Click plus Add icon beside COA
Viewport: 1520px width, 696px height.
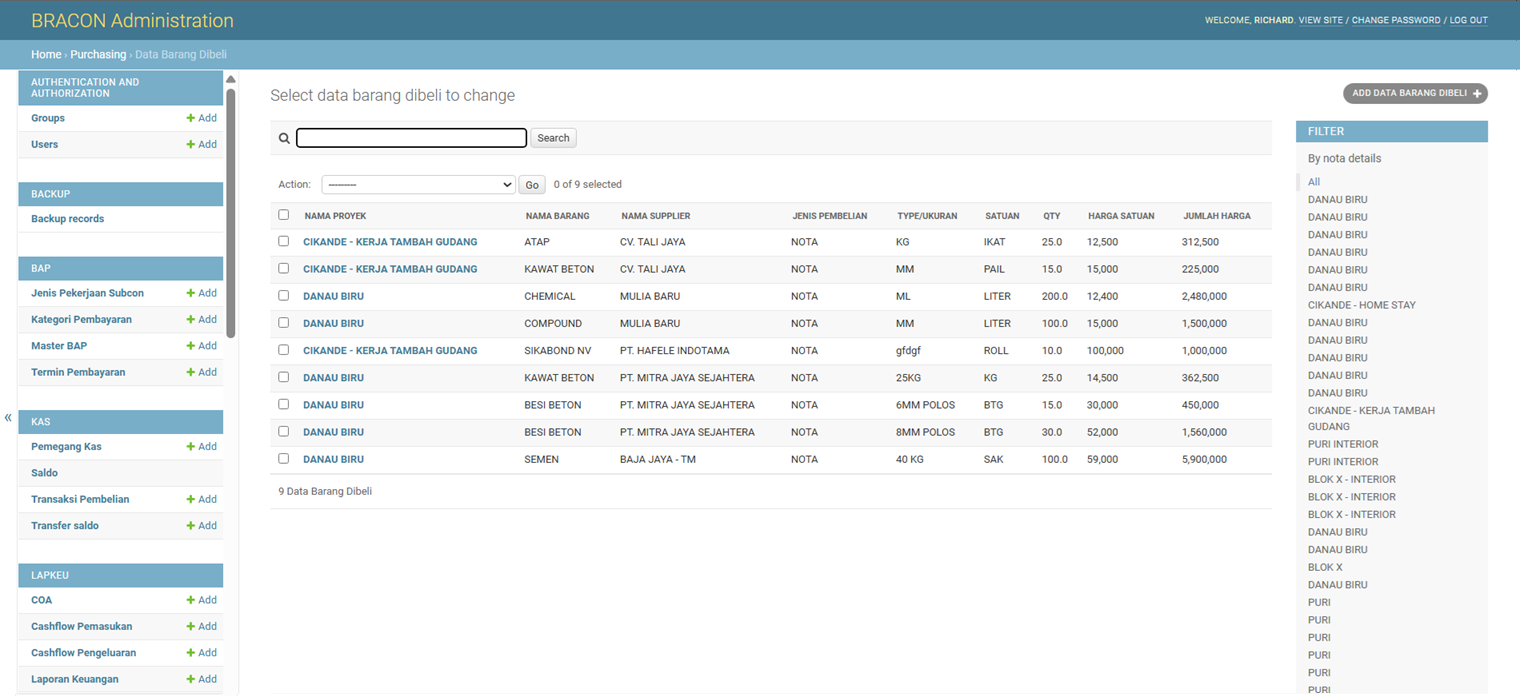[x=190, y=600]
